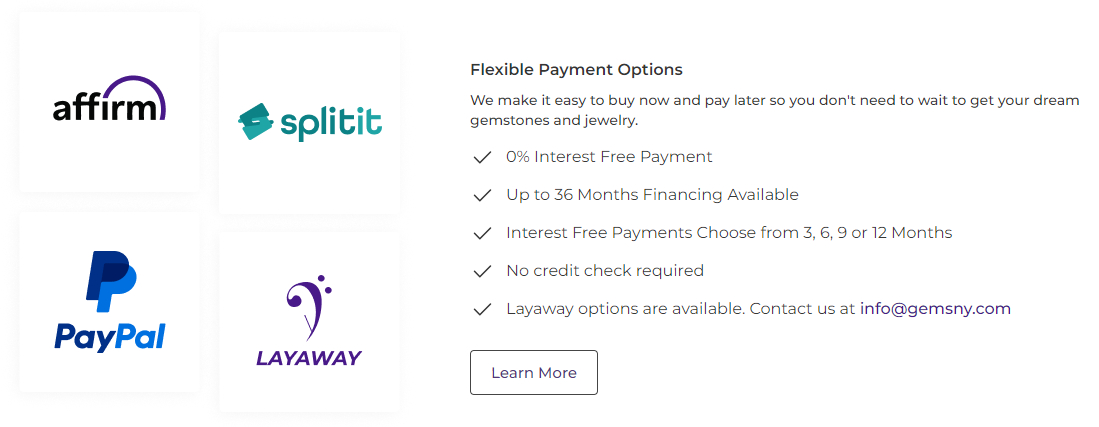Click the PayPal logo
Viewport: 1099px width, 427px height.
pos(109,301)
